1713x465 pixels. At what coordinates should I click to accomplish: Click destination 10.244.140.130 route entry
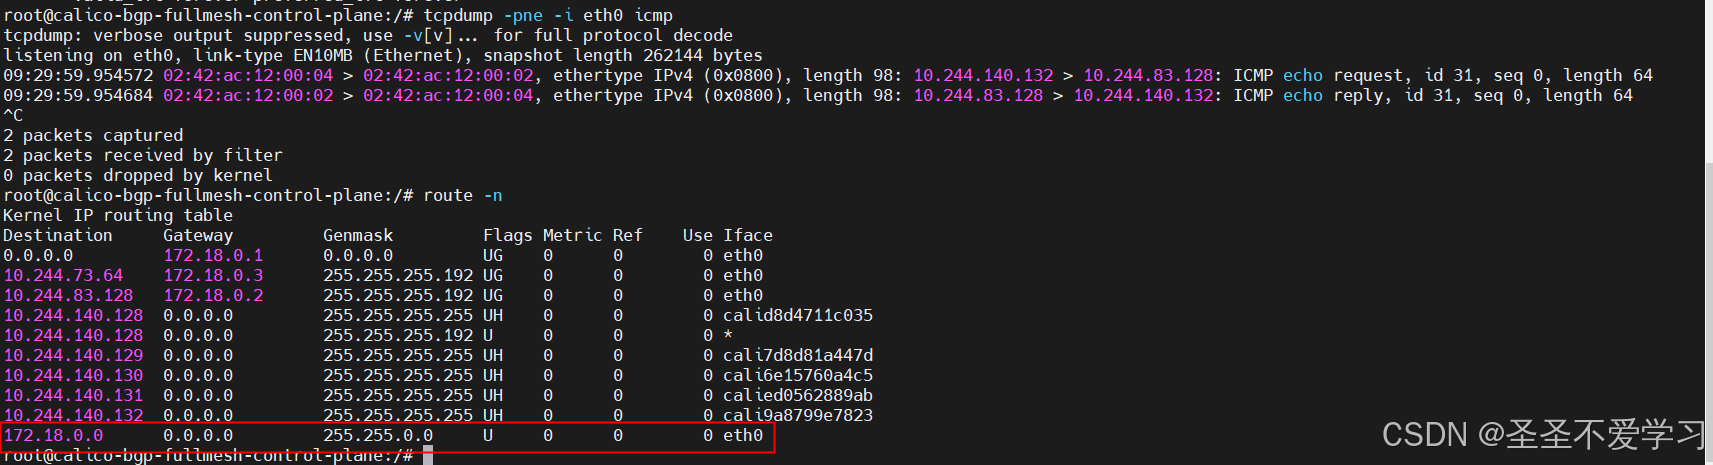click(x=73, y=375)
